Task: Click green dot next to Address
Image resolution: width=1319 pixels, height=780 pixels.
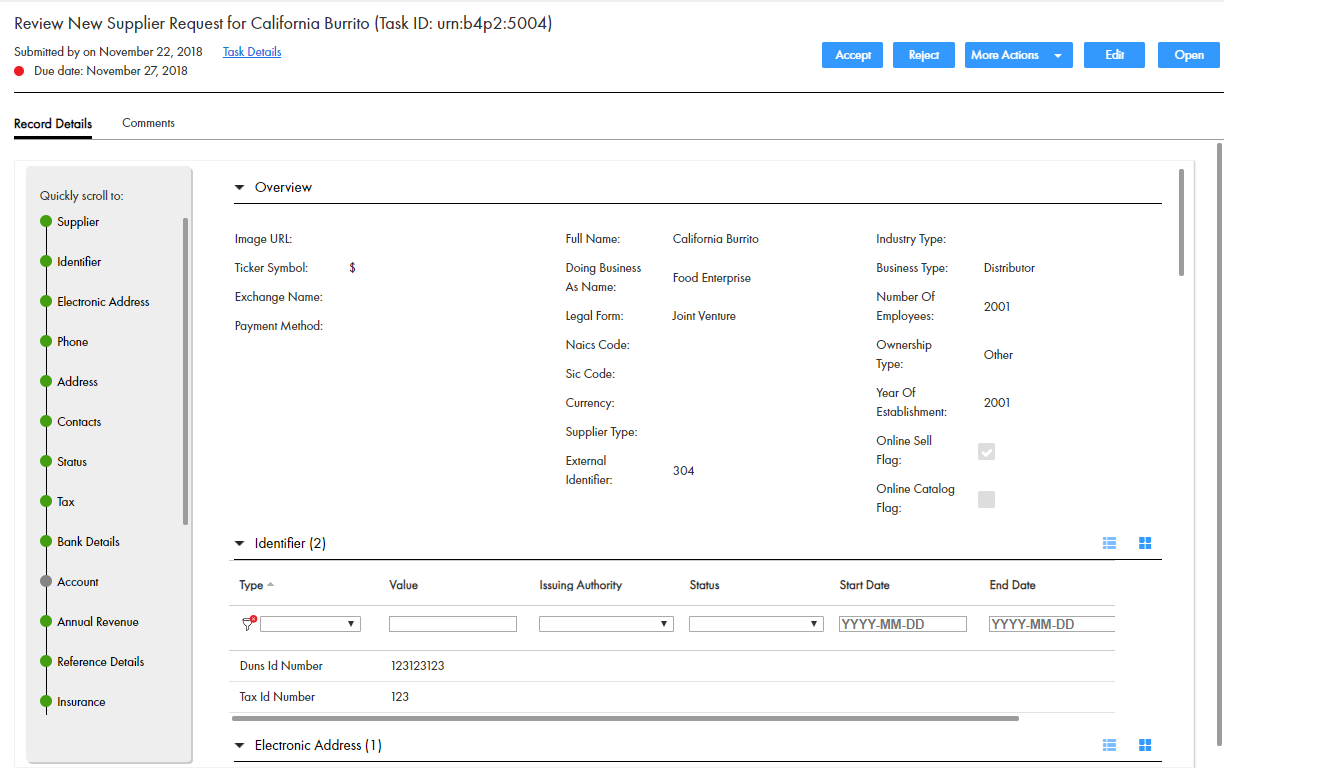Action: [x=46, y=382]
